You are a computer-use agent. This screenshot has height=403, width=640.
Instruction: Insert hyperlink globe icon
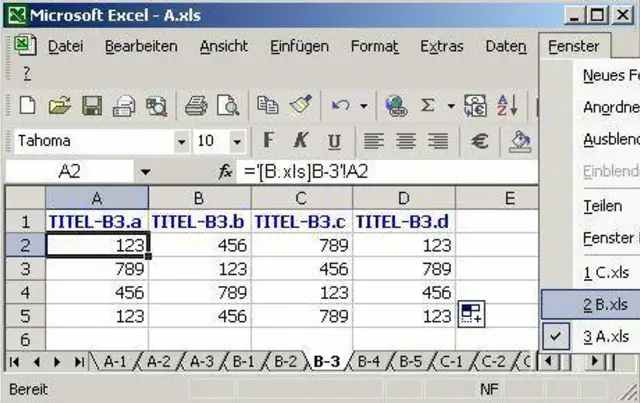(396, 106)
